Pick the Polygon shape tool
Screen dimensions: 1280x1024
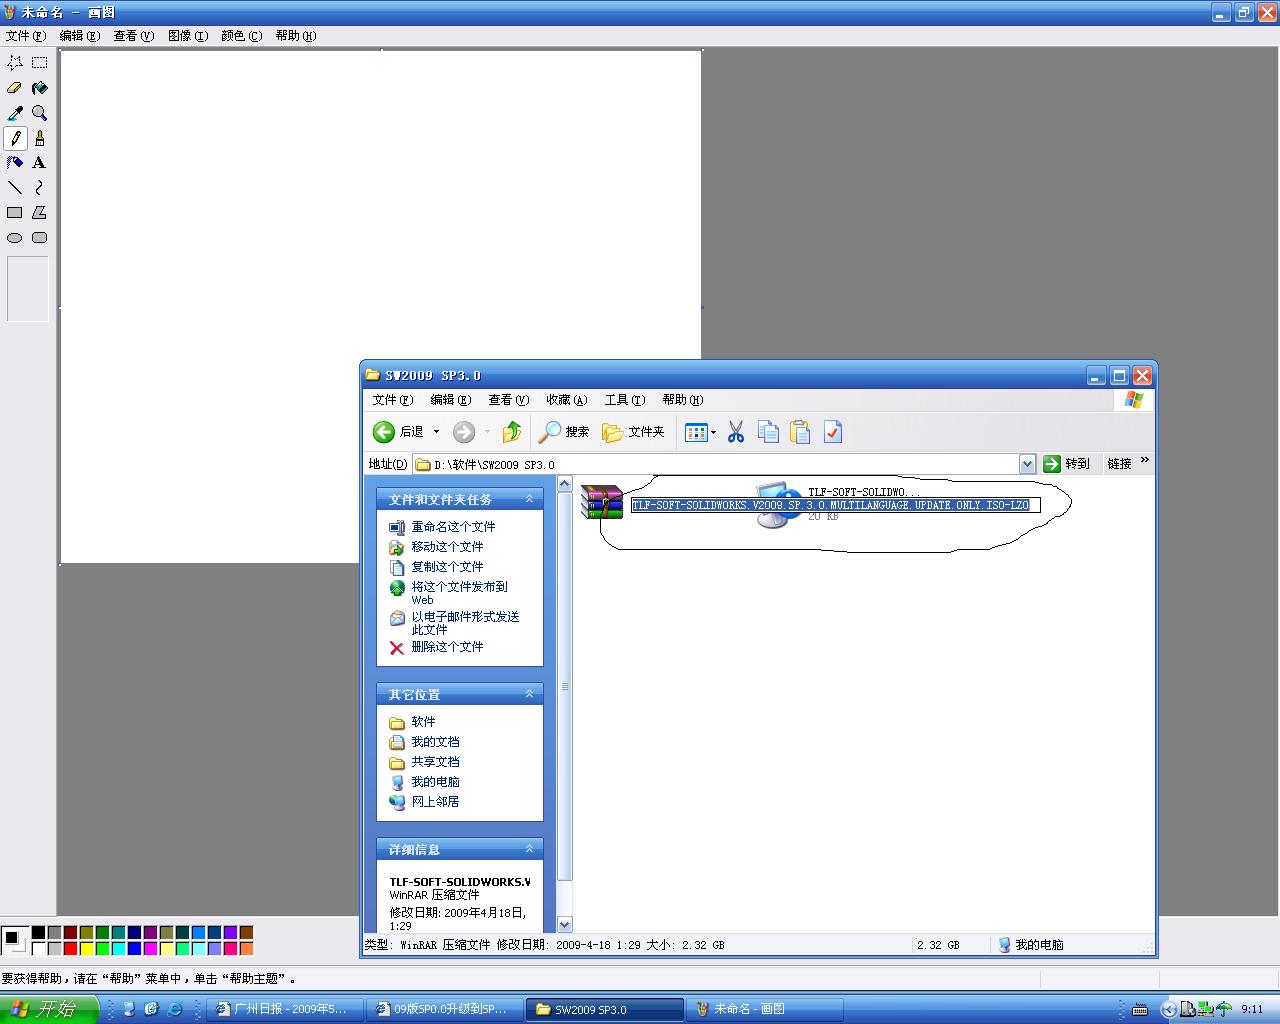(40, 213)
